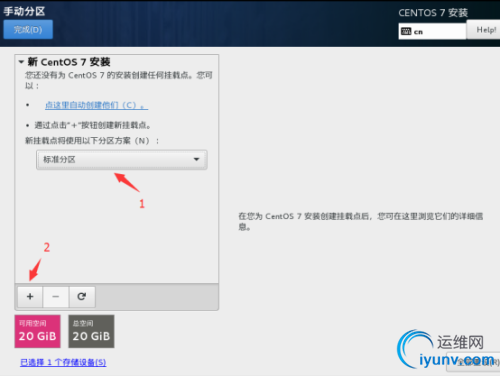Click the Help! button
This screenshot has width=500, height=376.
pos(484,30)
